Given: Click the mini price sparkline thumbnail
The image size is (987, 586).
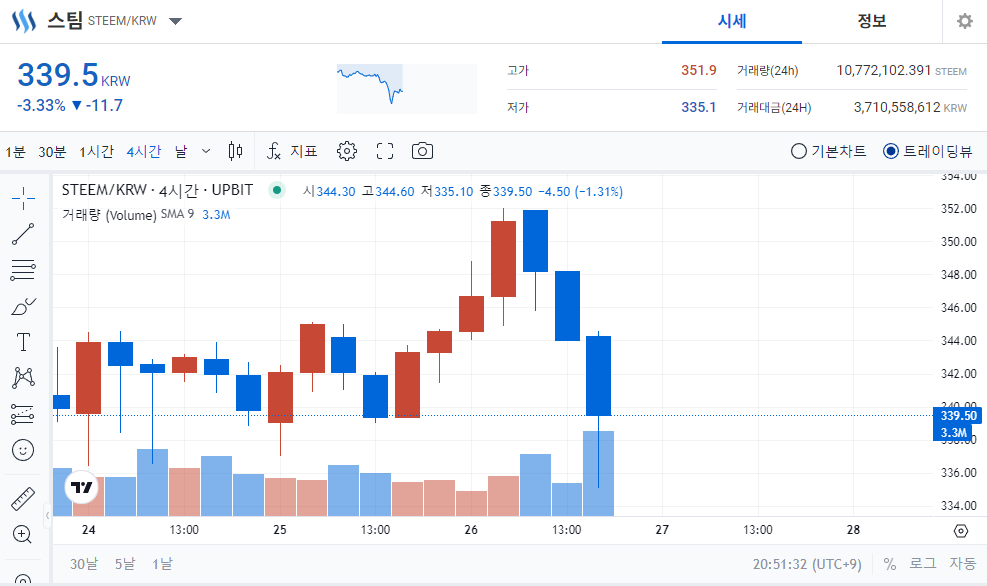Looking at the screenshot, I should click(x=407, y=89).
